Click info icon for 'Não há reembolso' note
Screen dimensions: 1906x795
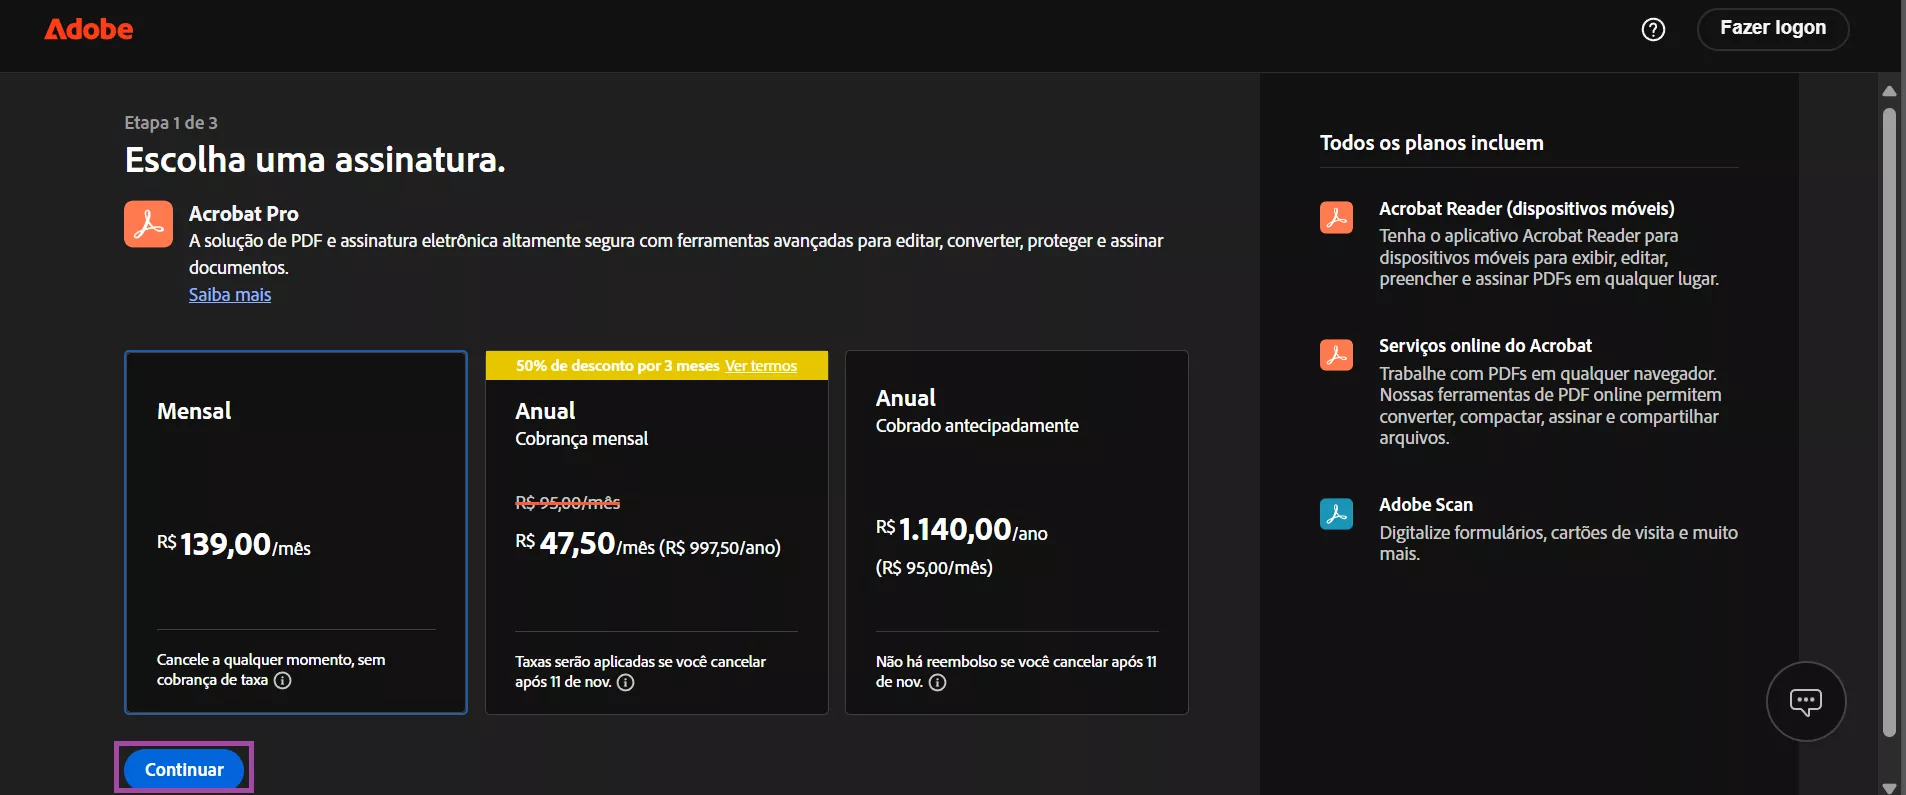click(937, 683)
